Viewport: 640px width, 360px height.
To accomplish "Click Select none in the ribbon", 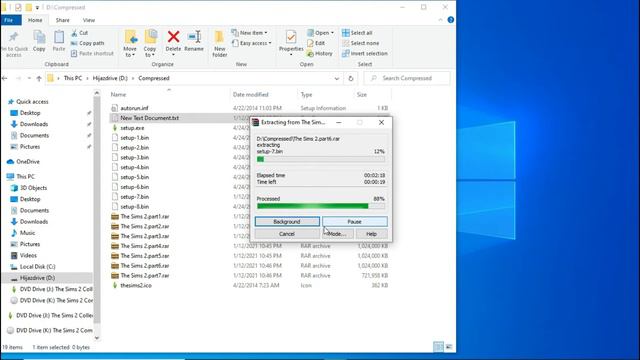I will pos(360,43).
